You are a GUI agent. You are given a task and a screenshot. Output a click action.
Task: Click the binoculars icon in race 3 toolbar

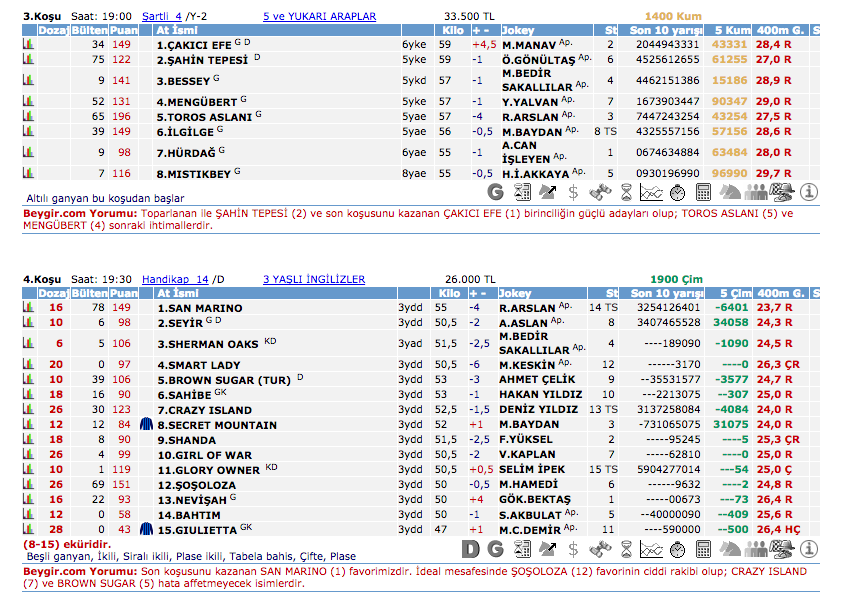click(600, 191)
